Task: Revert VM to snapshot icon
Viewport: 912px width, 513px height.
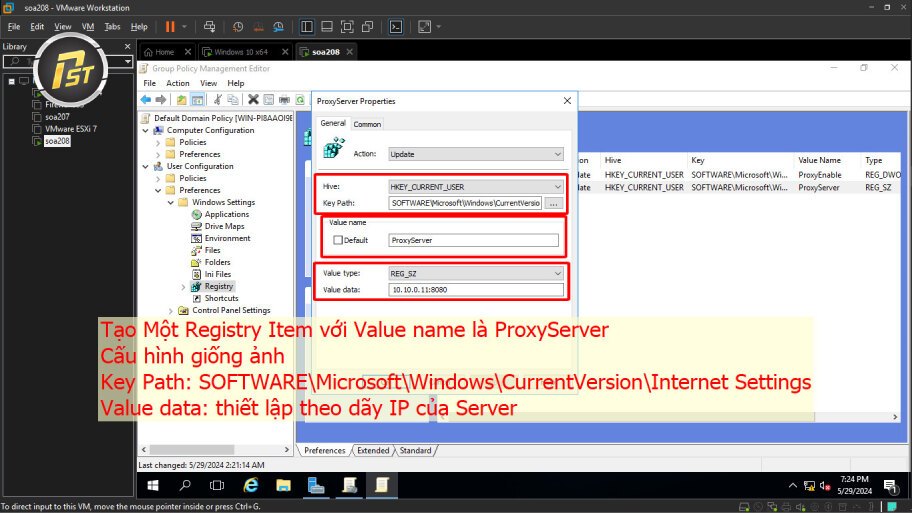Action: 258,27
